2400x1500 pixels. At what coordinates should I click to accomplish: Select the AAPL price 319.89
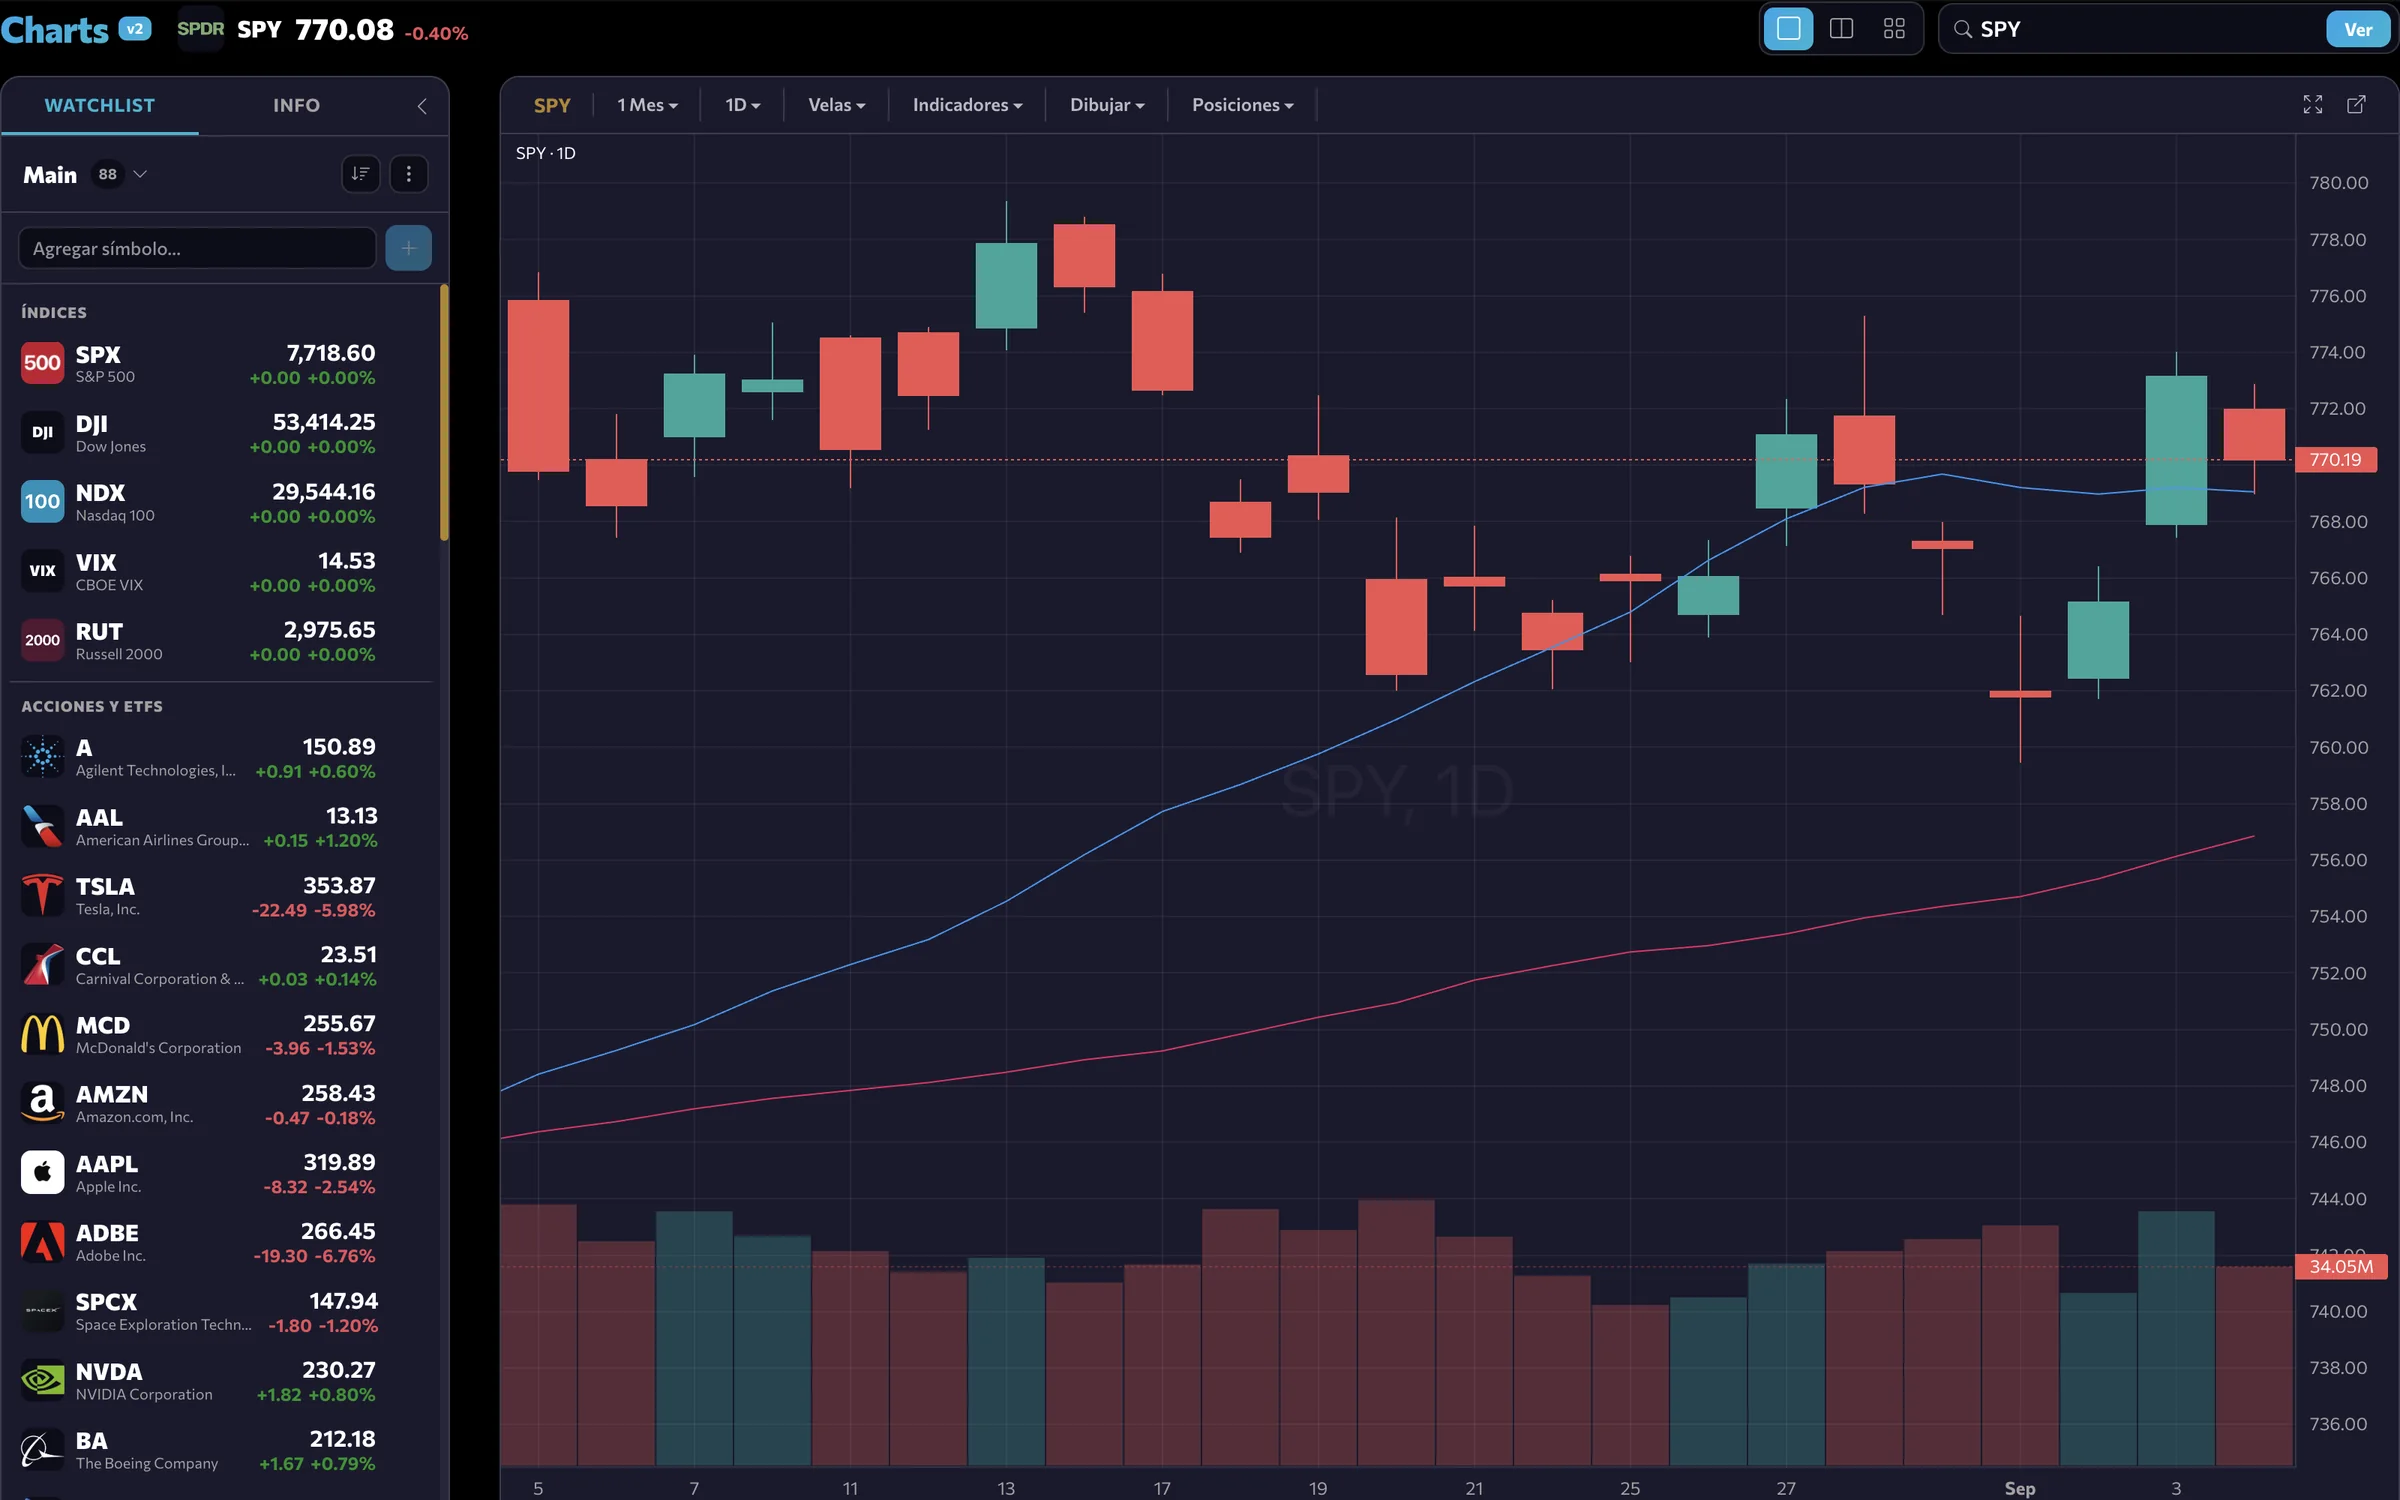[x=339, y=1163]
